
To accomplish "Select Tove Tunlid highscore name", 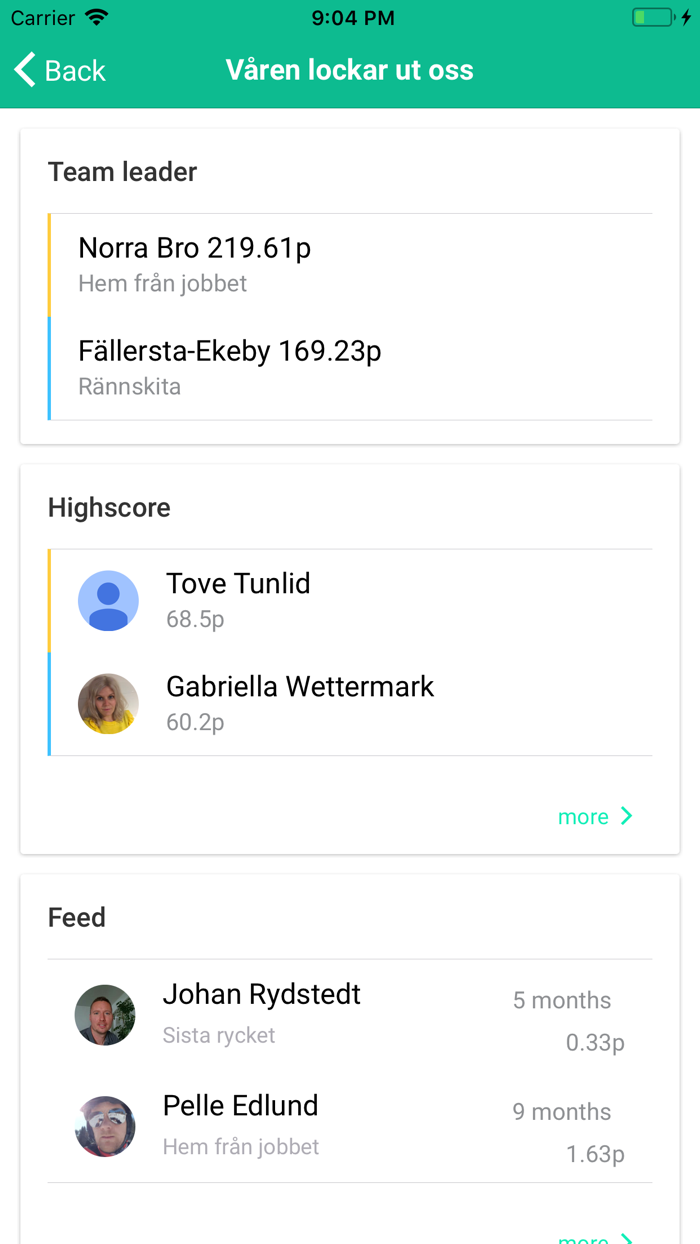I will tap(238, 583).
